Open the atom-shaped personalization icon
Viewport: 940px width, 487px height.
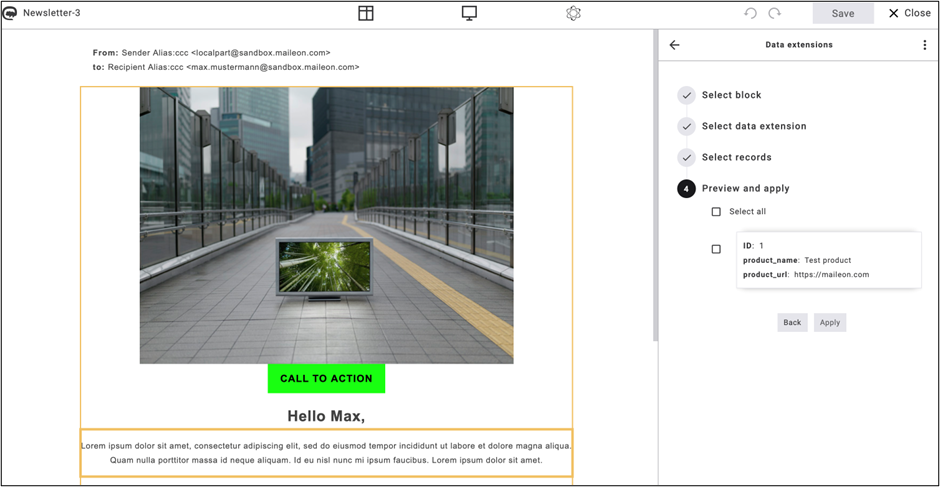(x=574, y=13)
